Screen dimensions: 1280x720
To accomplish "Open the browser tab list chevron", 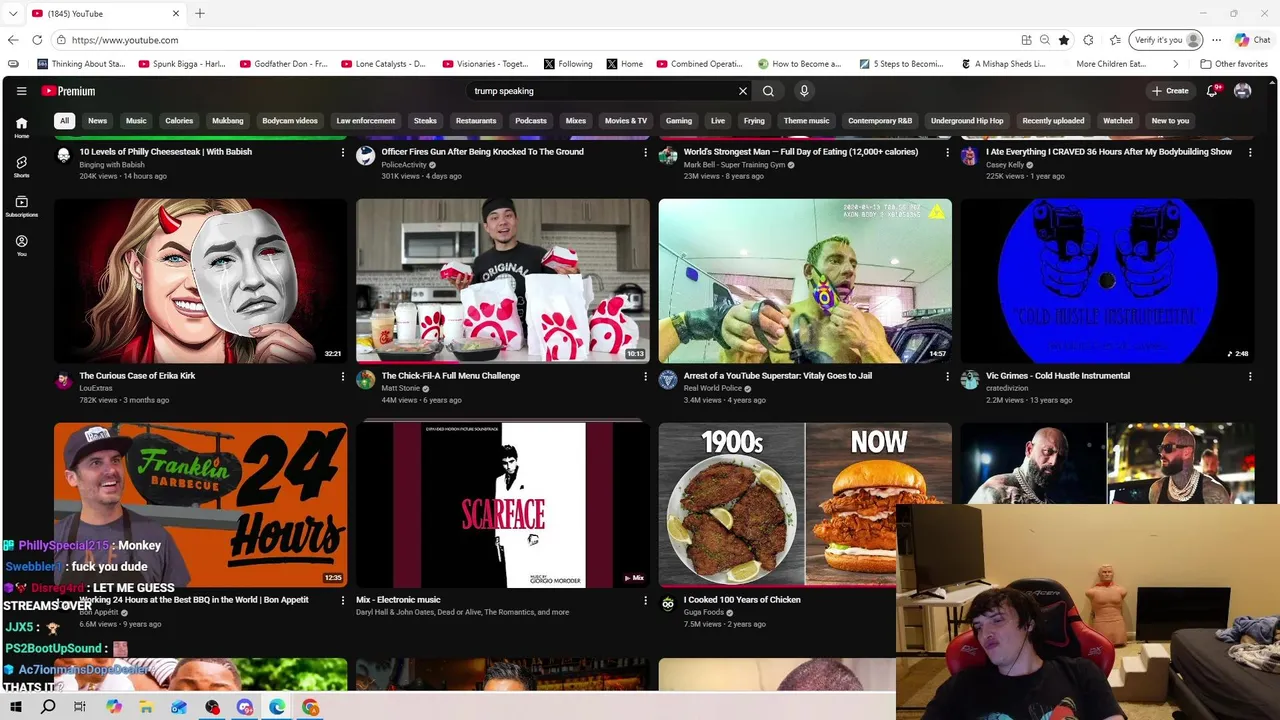I will coord(12,13).
